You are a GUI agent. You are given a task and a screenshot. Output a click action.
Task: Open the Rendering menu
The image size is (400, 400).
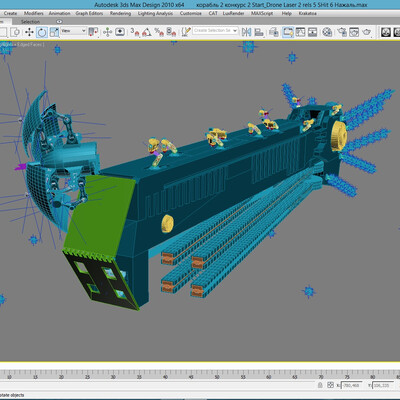120,13
